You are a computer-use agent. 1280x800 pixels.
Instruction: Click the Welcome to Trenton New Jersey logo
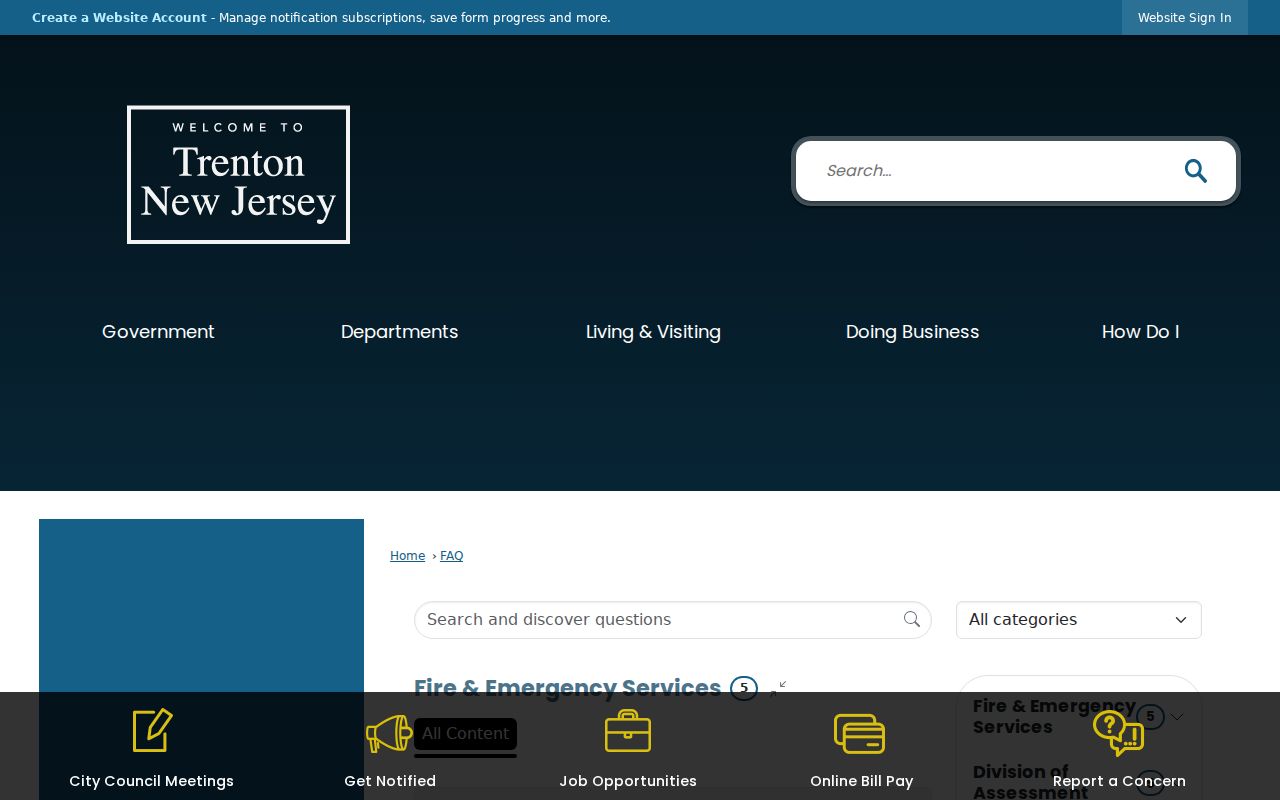click(x=238, y=175)
